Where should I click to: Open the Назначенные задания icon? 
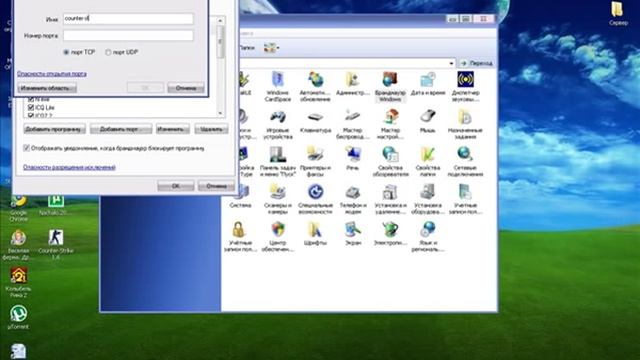(465, 124)
